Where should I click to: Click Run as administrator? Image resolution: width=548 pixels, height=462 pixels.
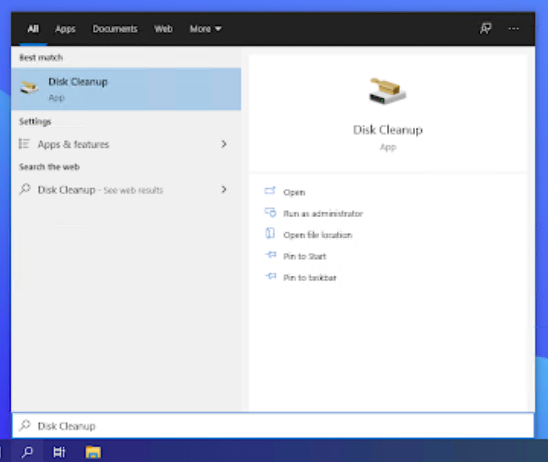coord(323,214)
